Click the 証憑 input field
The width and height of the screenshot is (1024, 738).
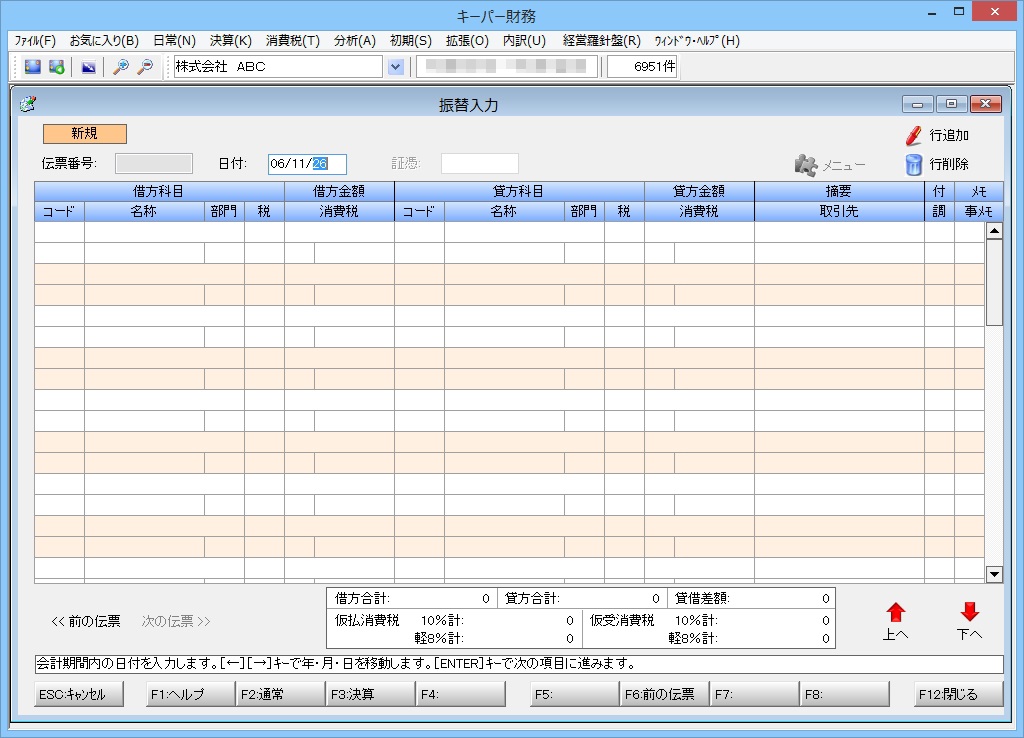480,163
